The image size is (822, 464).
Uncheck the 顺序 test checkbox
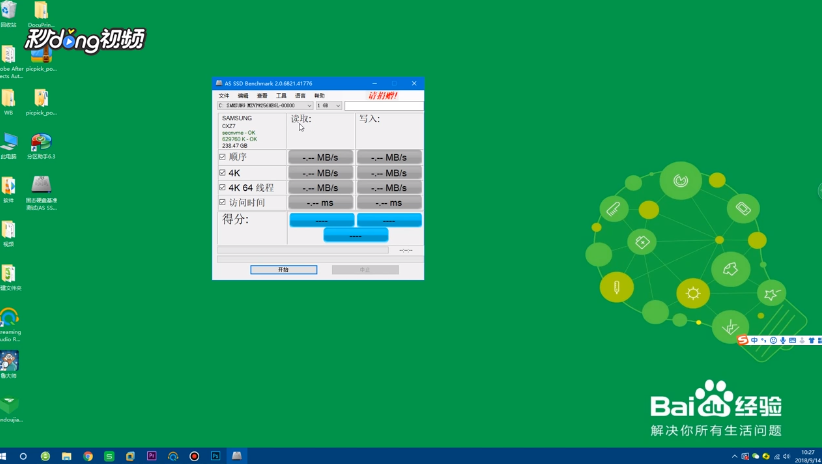(222, 157)
